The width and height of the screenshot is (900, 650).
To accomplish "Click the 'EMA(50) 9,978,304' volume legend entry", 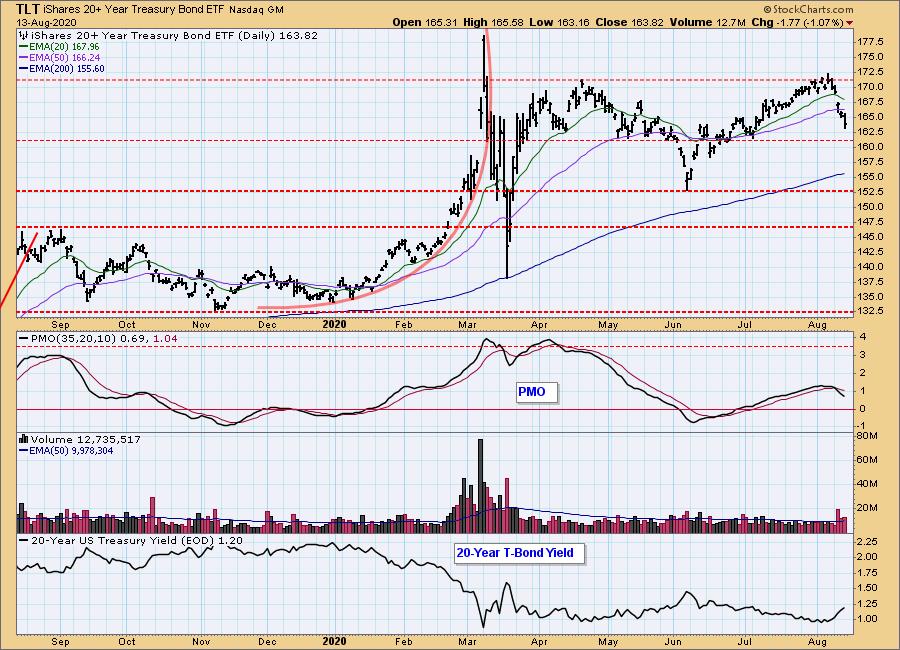I will point(71,451).
